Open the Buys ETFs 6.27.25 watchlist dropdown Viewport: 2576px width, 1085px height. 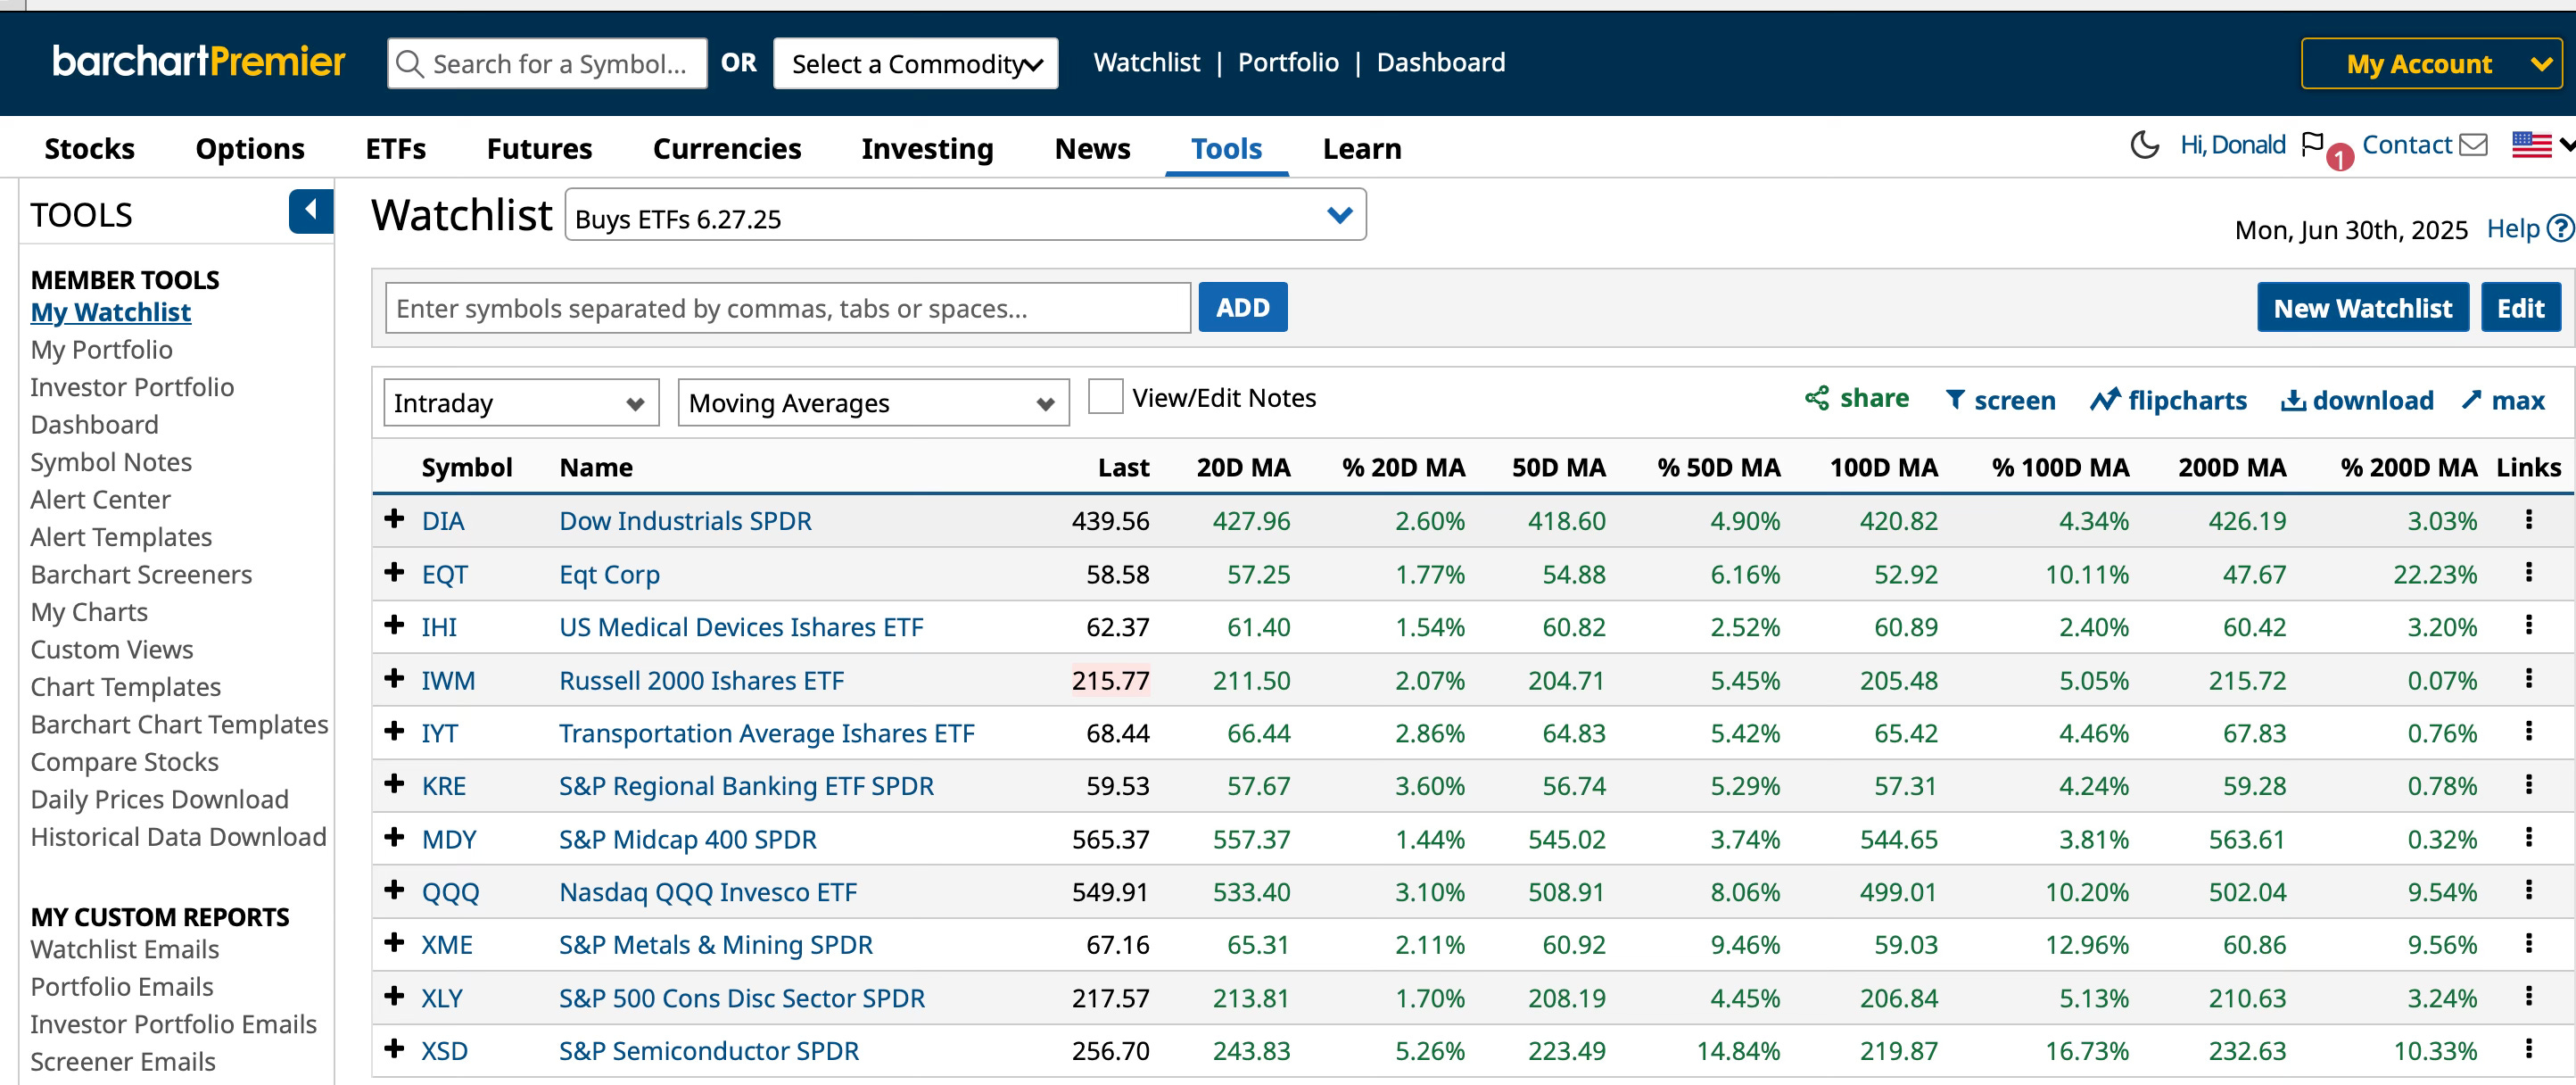point(965,215)
